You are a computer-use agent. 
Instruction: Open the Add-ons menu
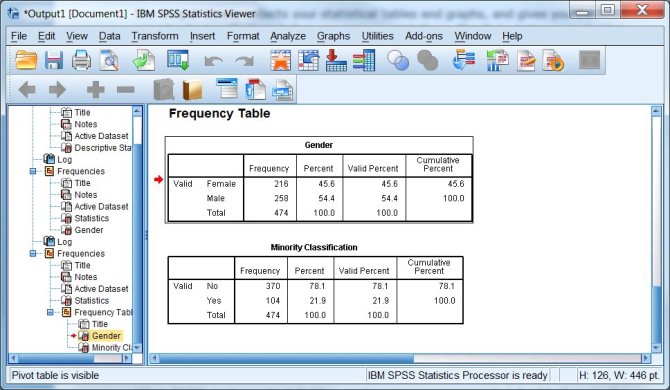pos(424,36)
